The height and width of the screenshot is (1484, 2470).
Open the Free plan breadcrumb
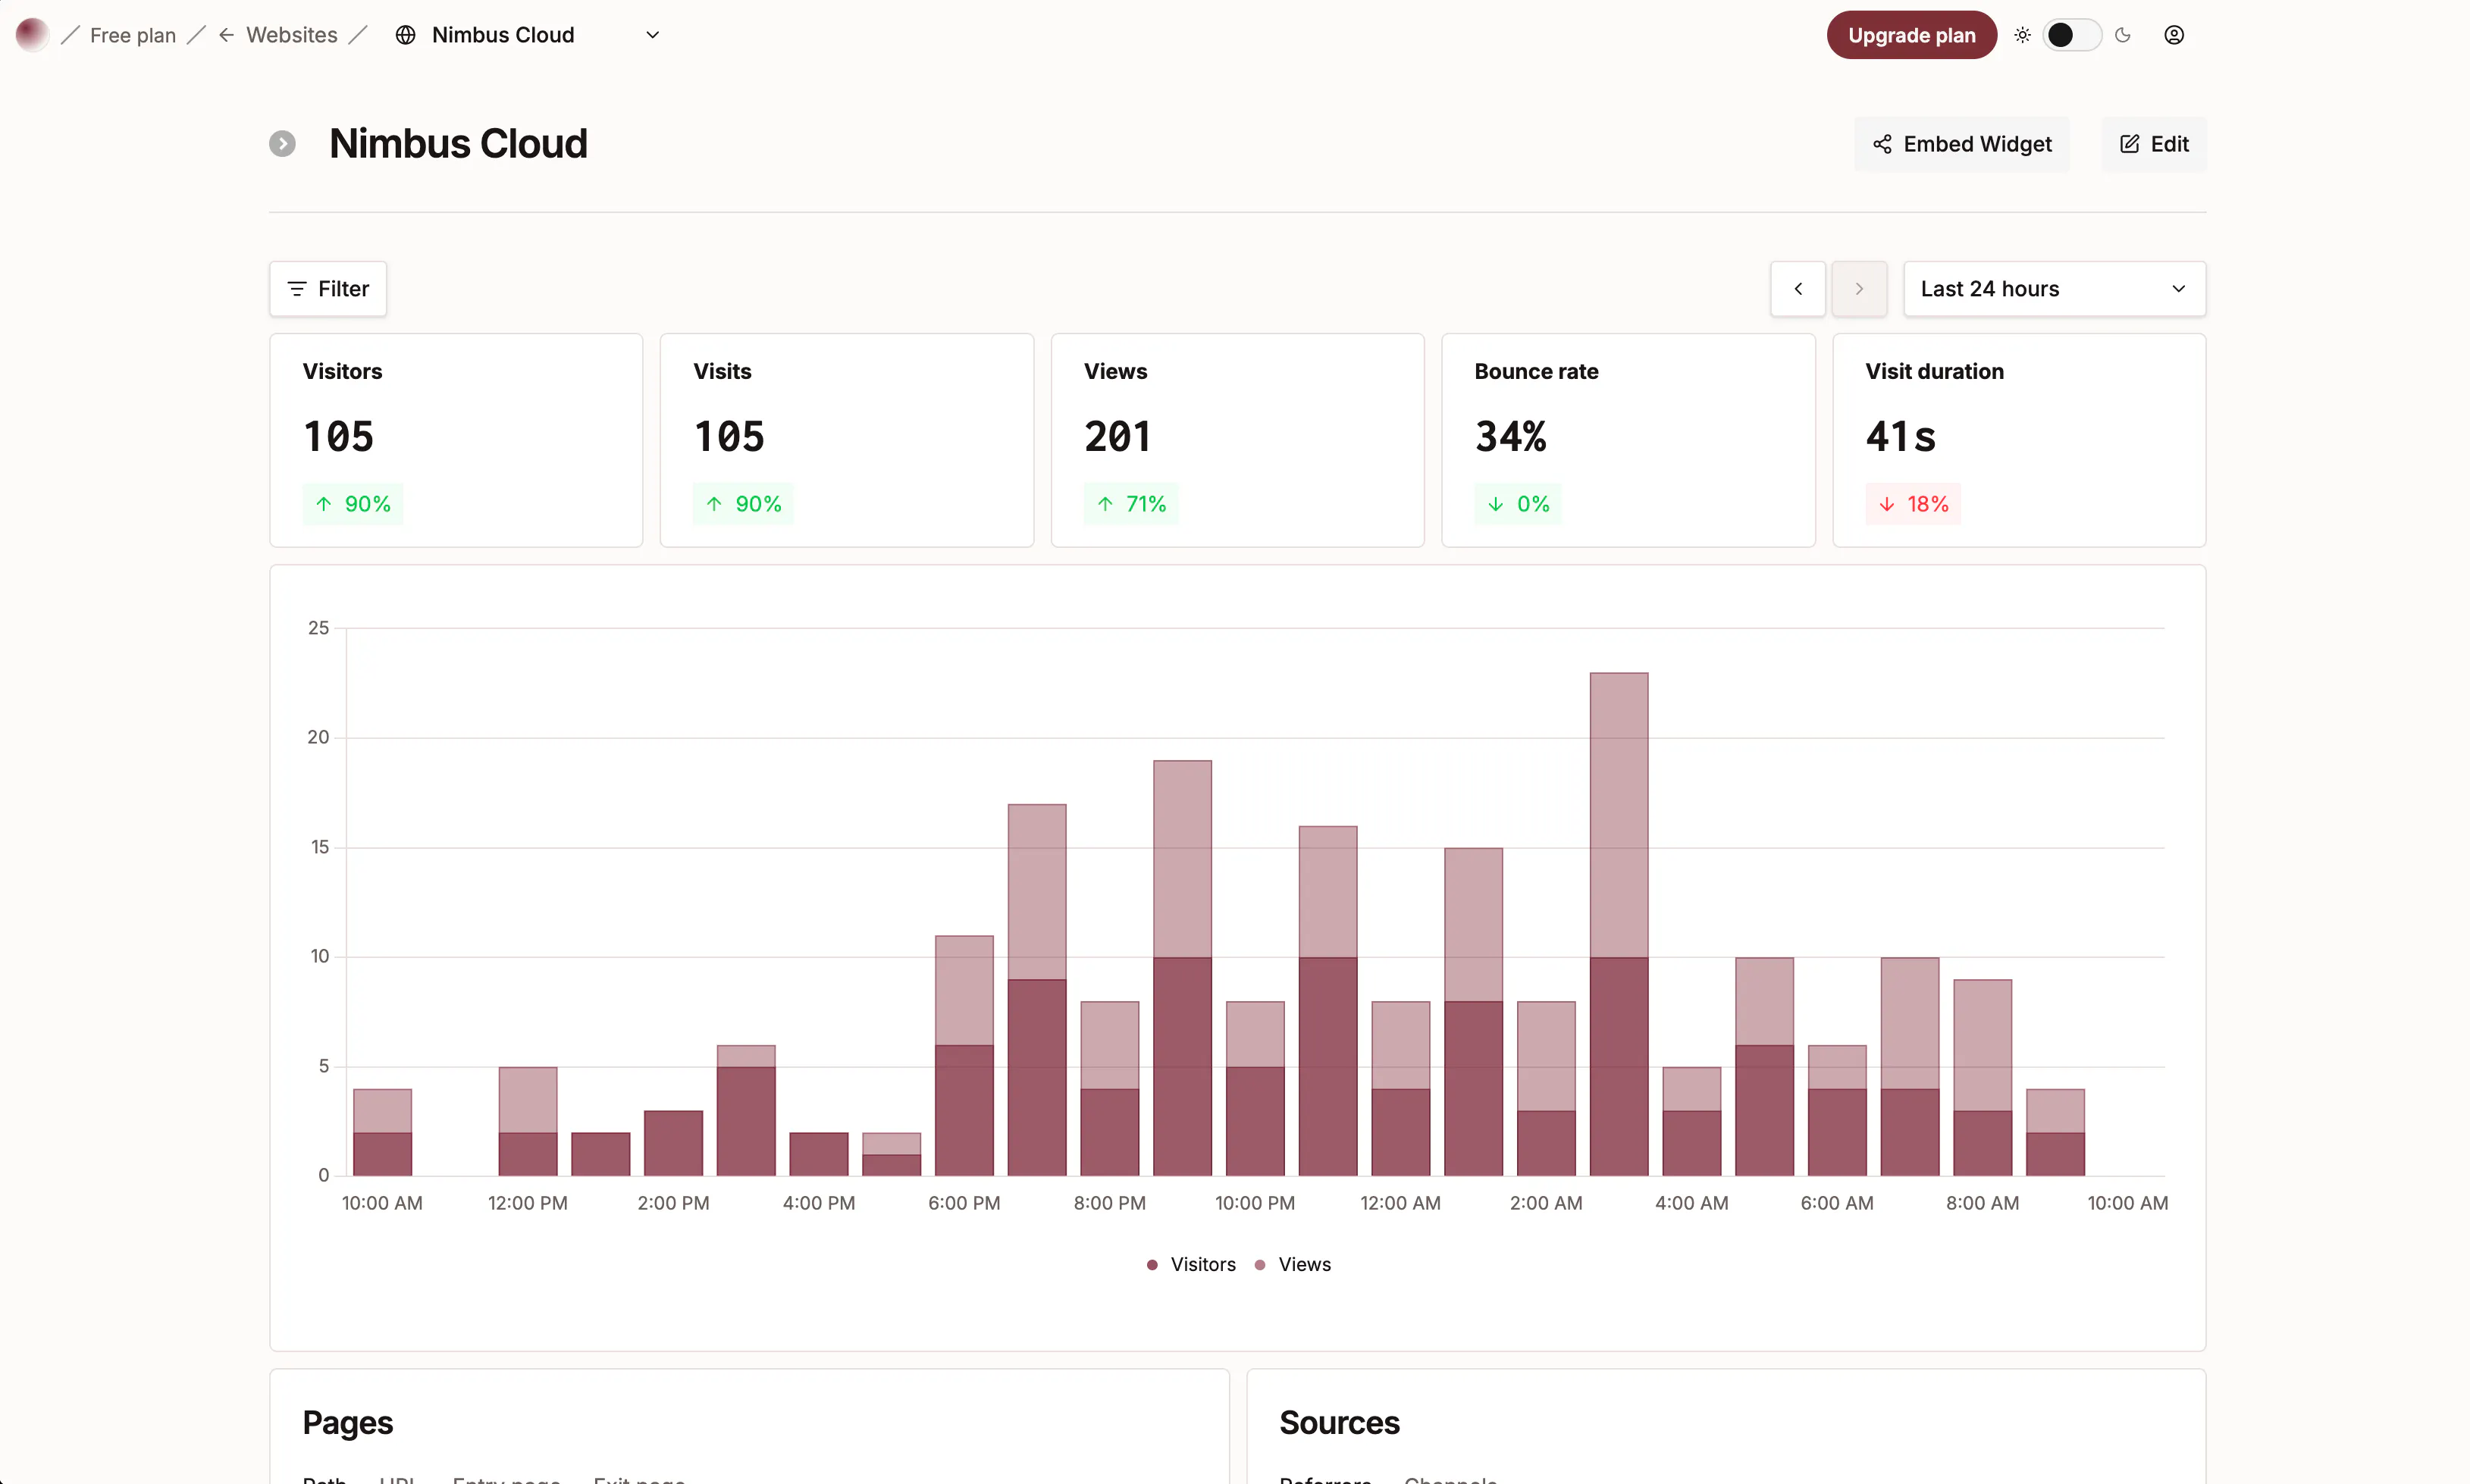132,35
